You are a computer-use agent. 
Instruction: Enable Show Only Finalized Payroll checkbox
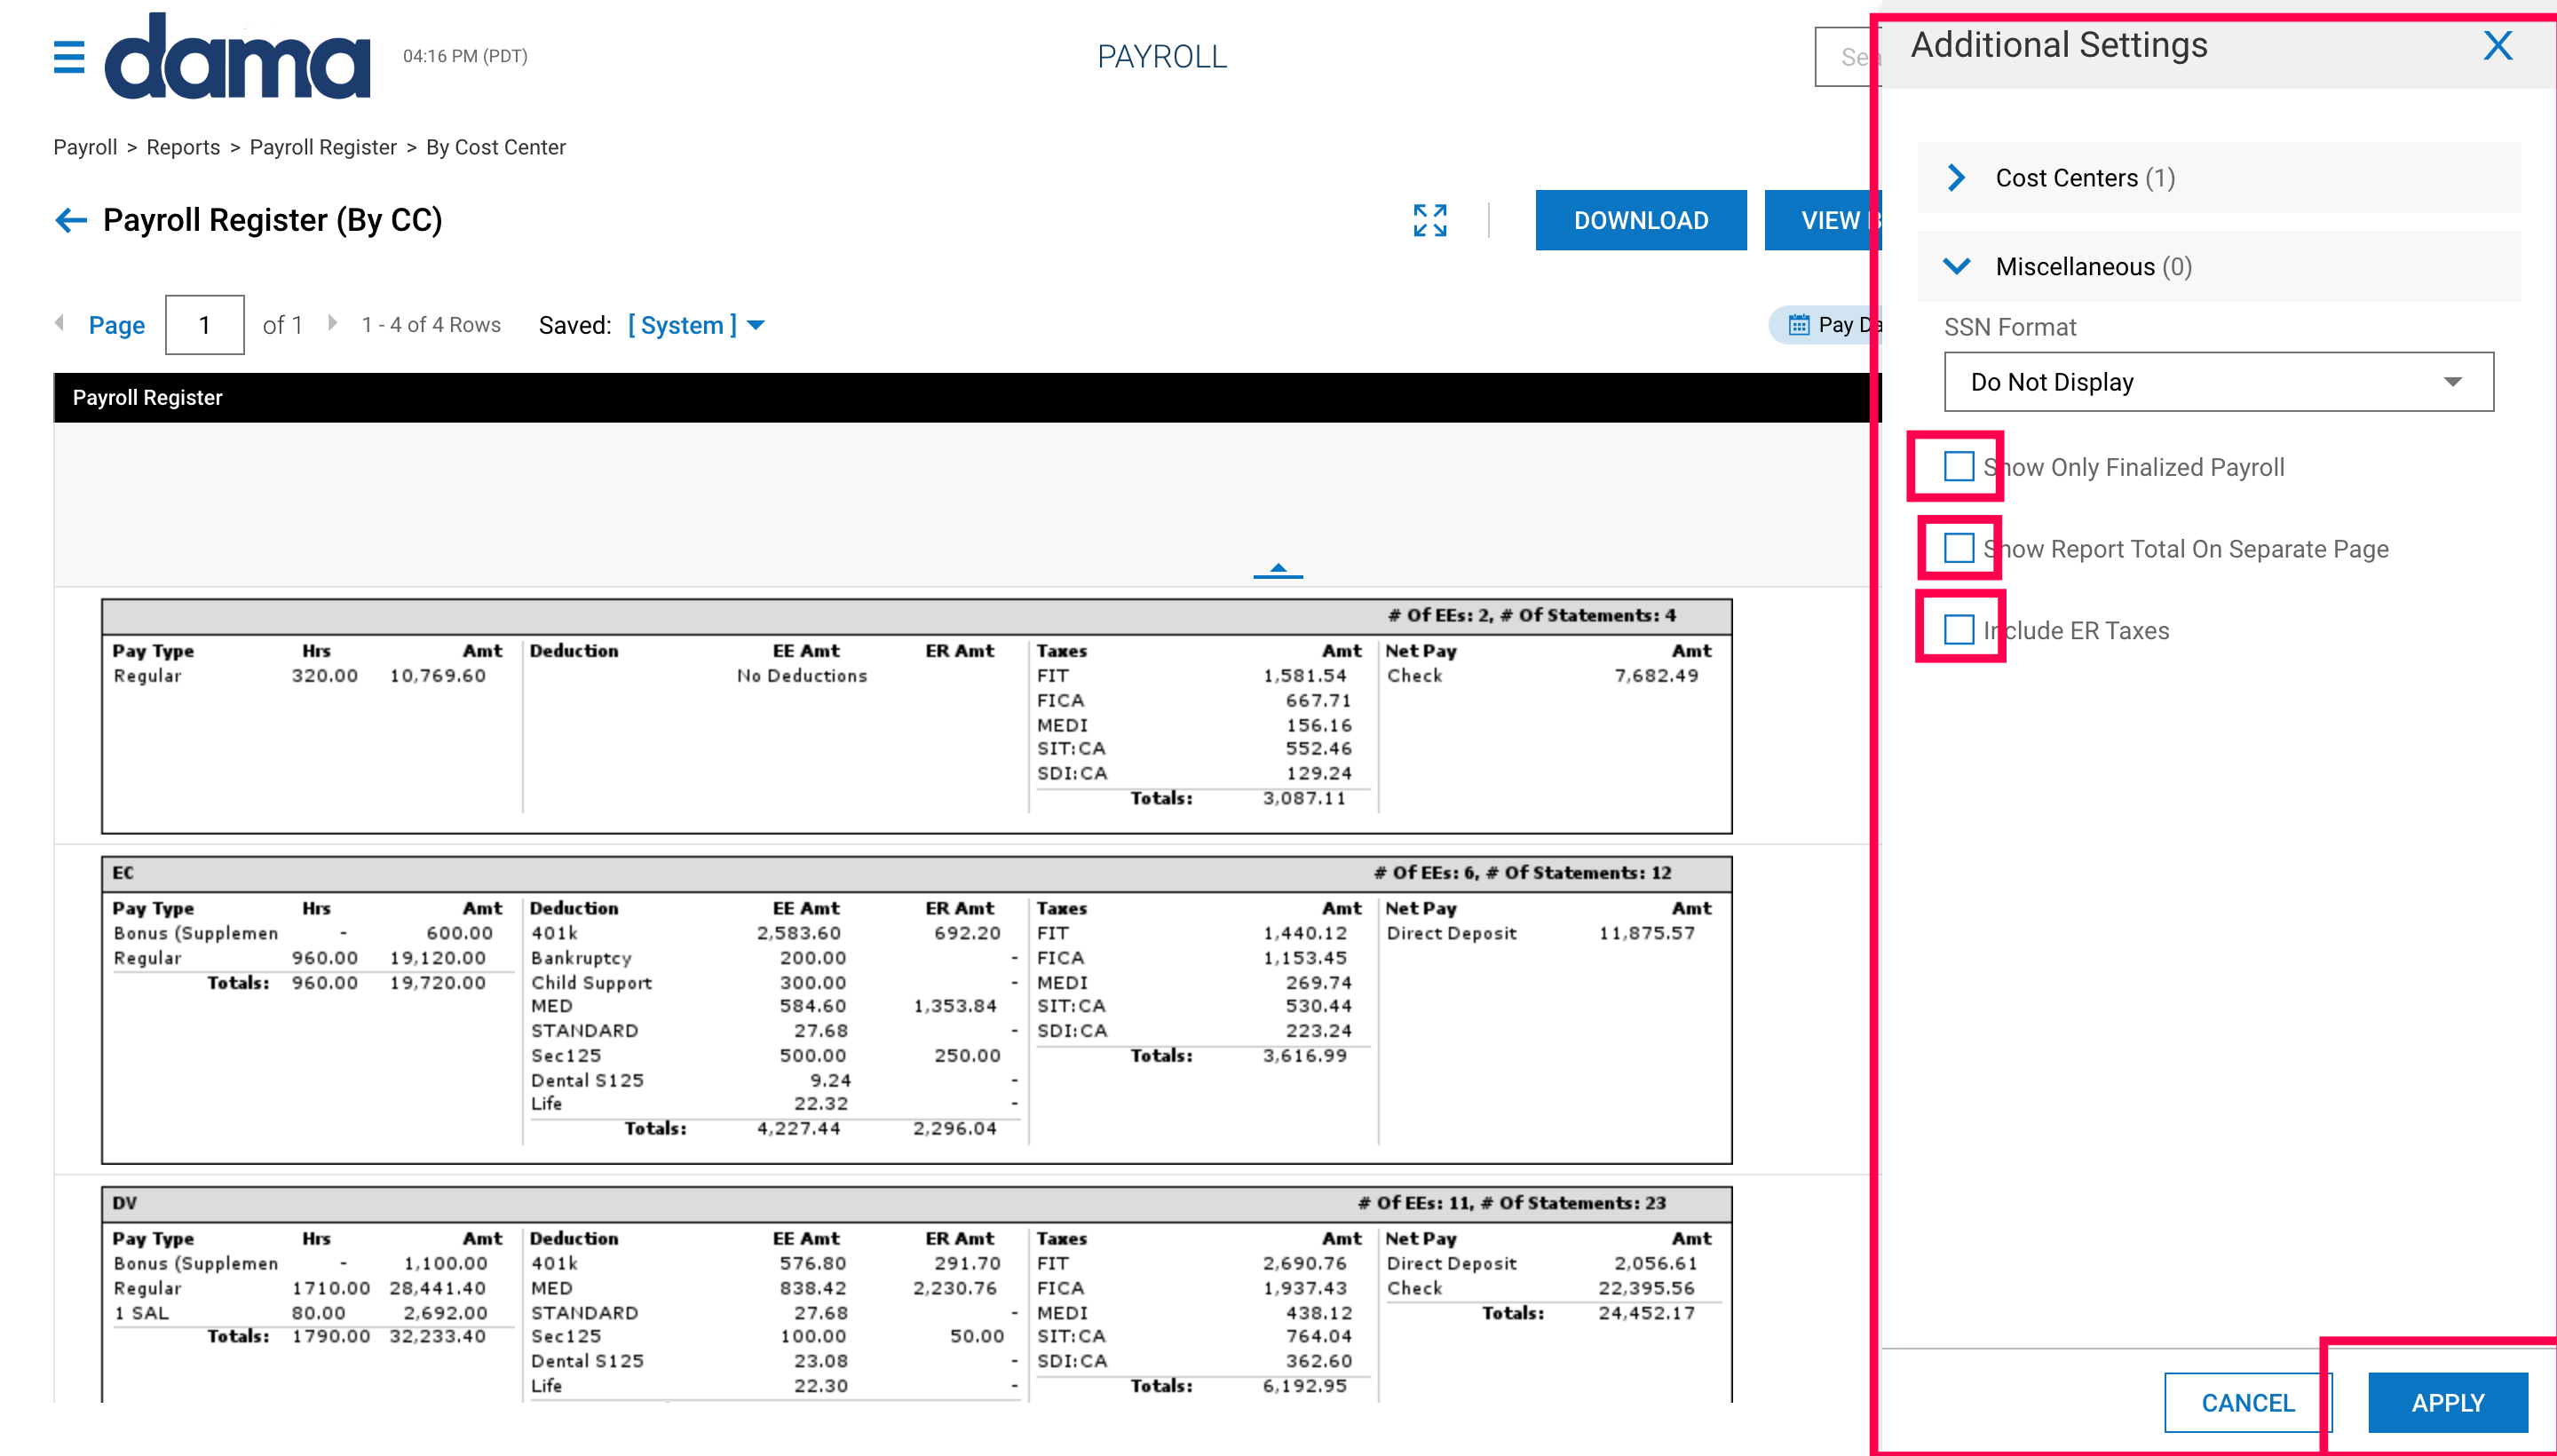point(1958,467)
